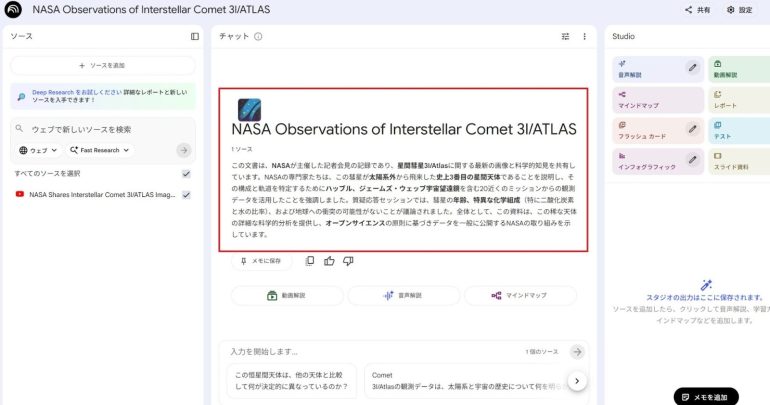Open chat settings sliders icon
This screenshot has height=405, width=770.
click(x=565, y=36)
